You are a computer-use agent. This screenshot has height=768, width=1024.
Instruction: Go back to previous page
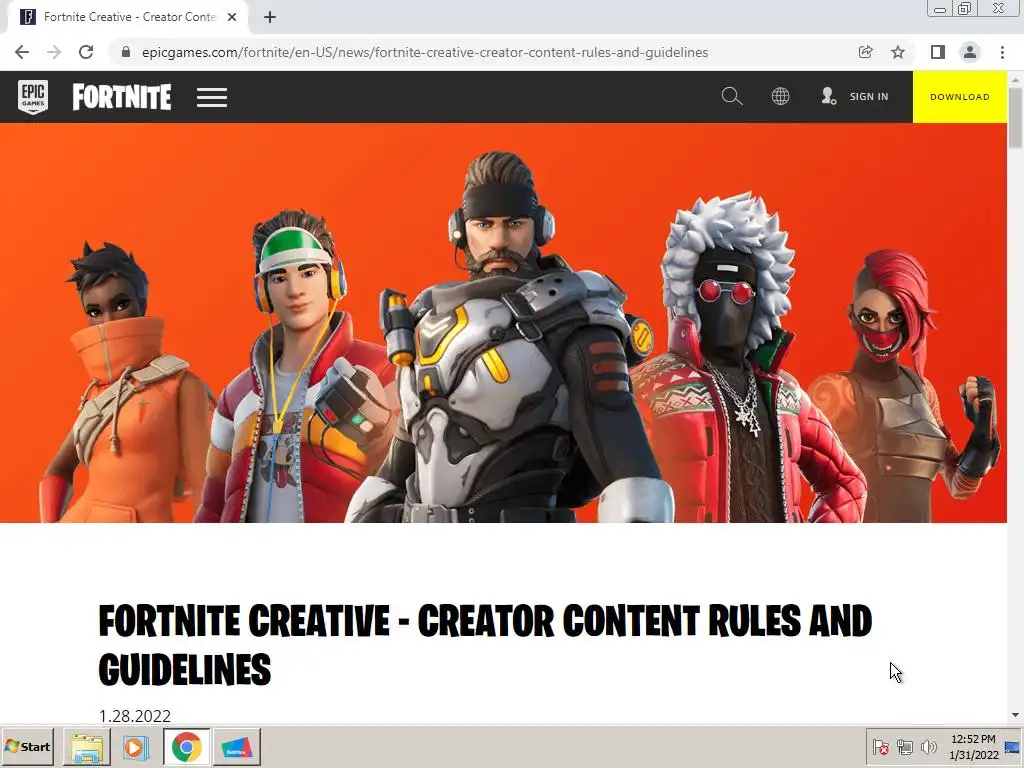tap(22, 52)
